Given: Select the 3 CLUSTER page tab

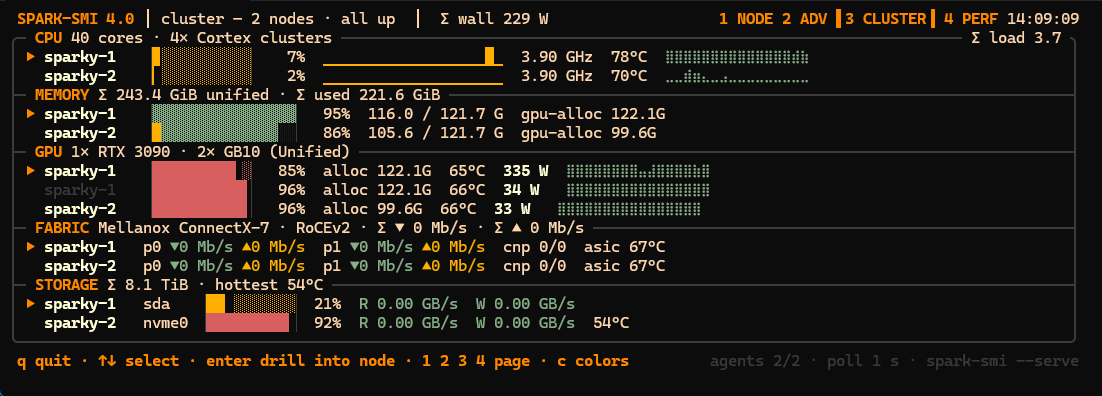Looking at the screenshot, I should (x=886, y=19).
